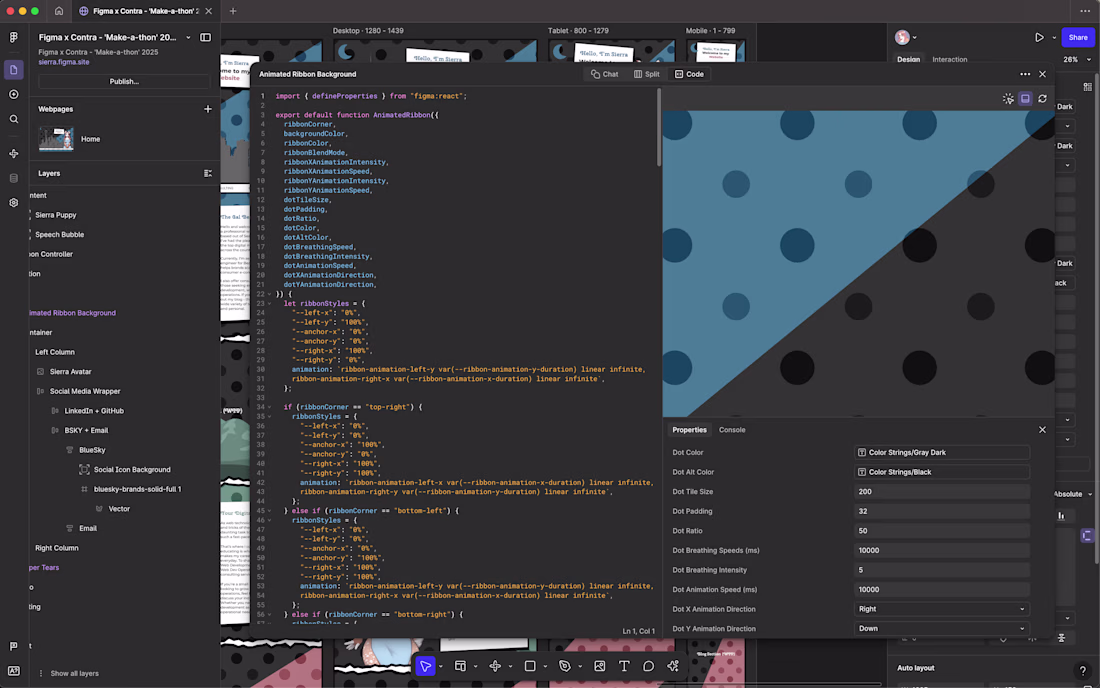Open the Properties tab

click(x=690, y=430)
